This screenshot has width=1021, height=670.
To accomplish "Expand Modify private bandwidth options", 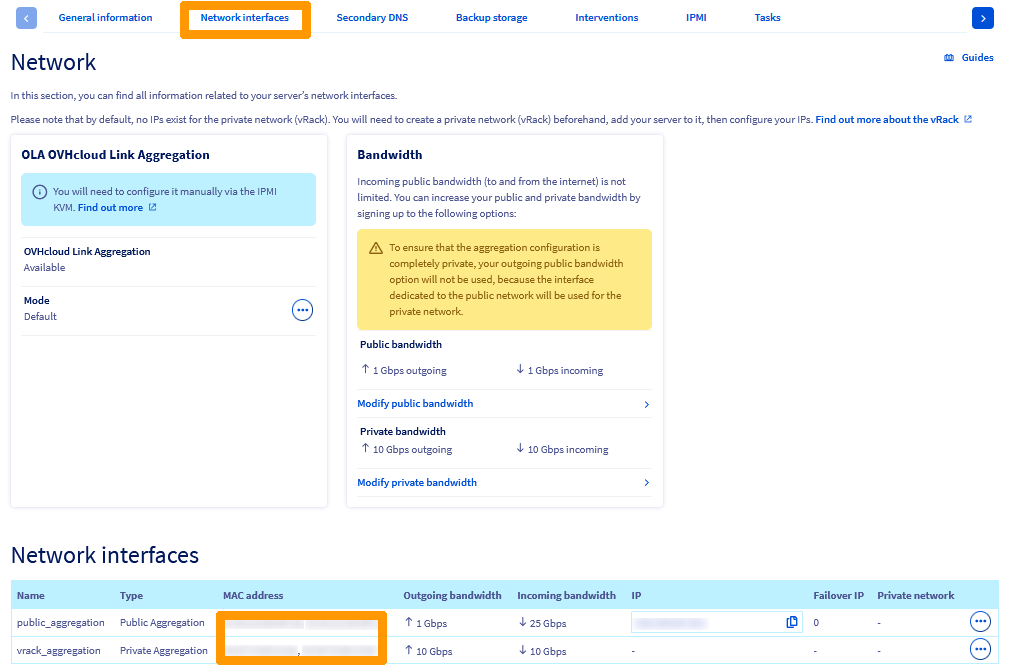I will point(417,482).
